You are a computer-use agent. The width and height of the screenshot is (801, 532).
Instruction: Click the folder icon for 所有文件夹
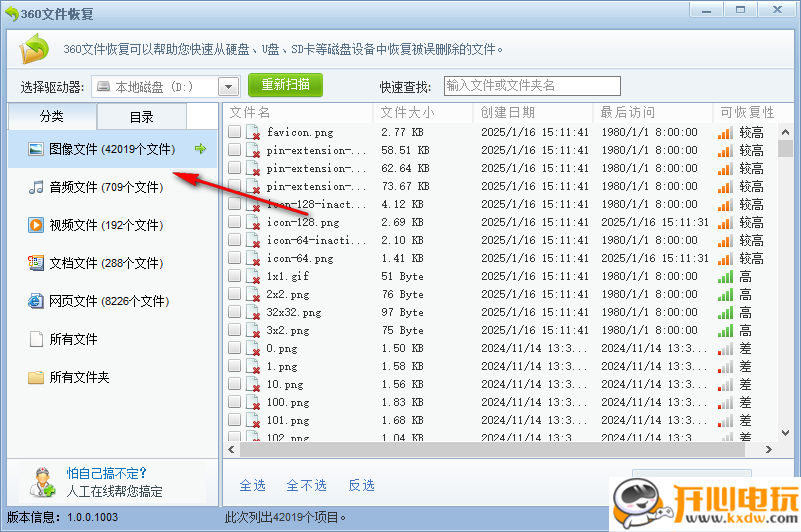click(x=36, y=377)
